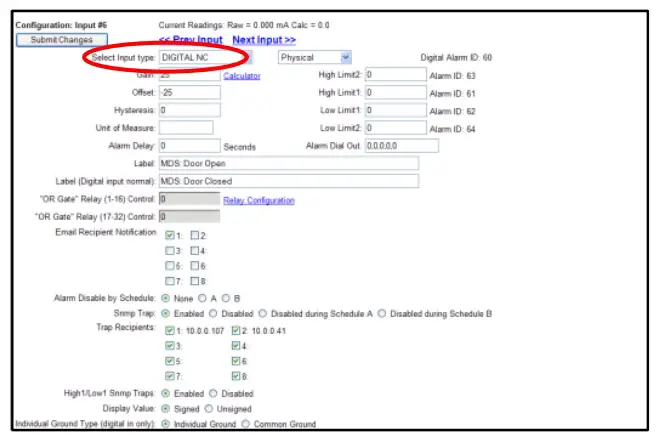Uncheck Trap Recipient 2 10.0.0.41
This screenshot has height=438, width=656.
tap(236, 330)
